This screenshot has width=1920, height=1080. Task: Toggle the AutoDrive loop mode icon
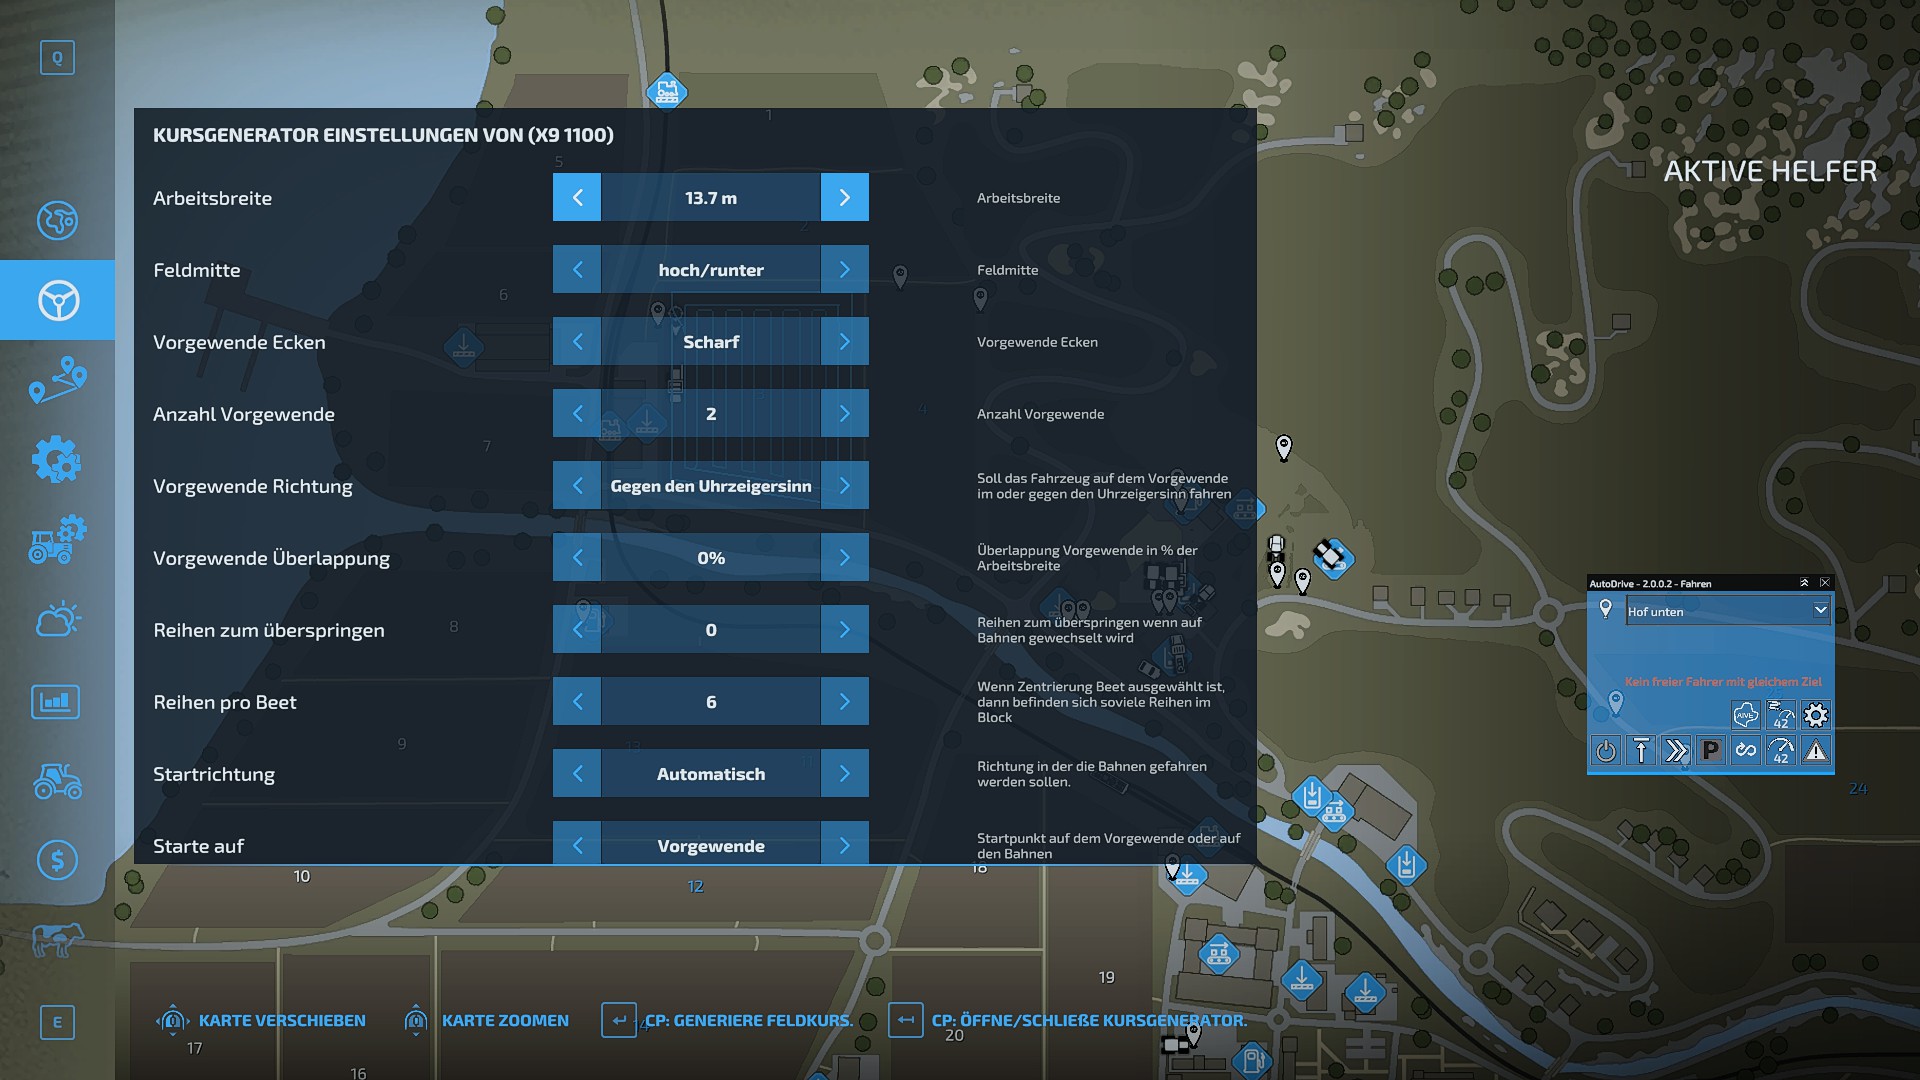[1746, 751]
